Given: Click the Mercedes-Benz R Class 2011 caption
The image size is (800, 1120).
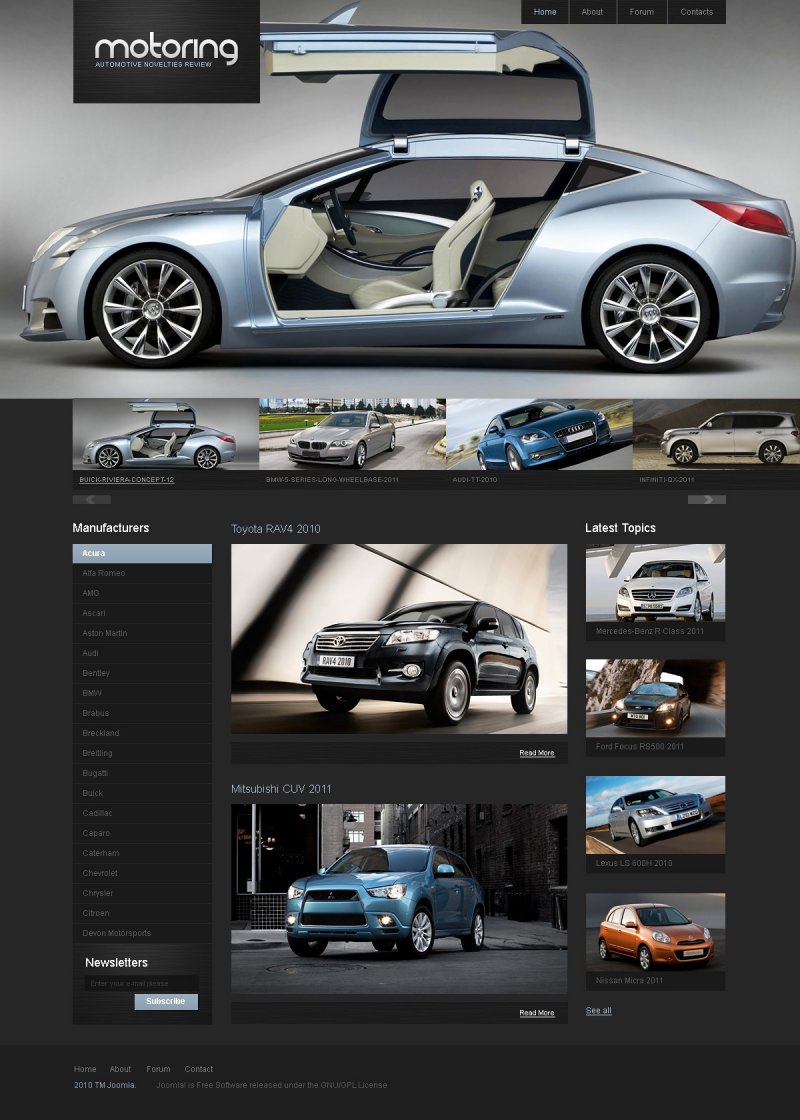Looking at the screenshot, I should point(650,631).
